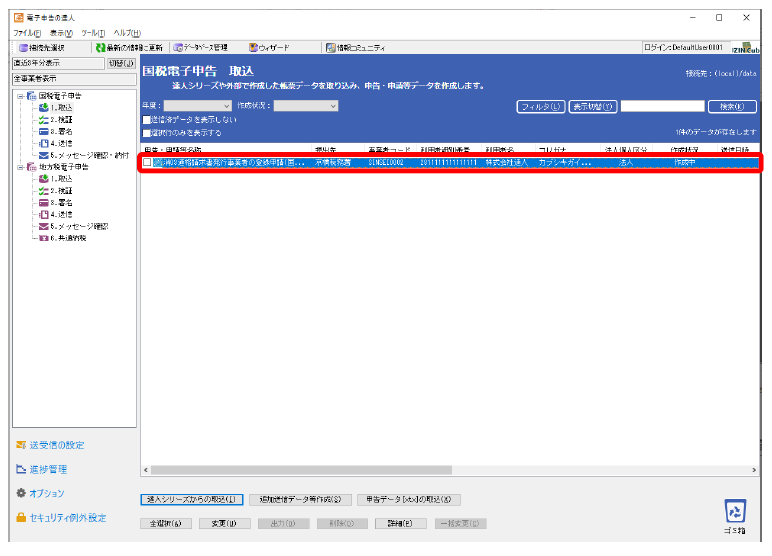Click the 全選択(A) button
772x556 pixels.
pyautogui.click(x=165, y=523)
